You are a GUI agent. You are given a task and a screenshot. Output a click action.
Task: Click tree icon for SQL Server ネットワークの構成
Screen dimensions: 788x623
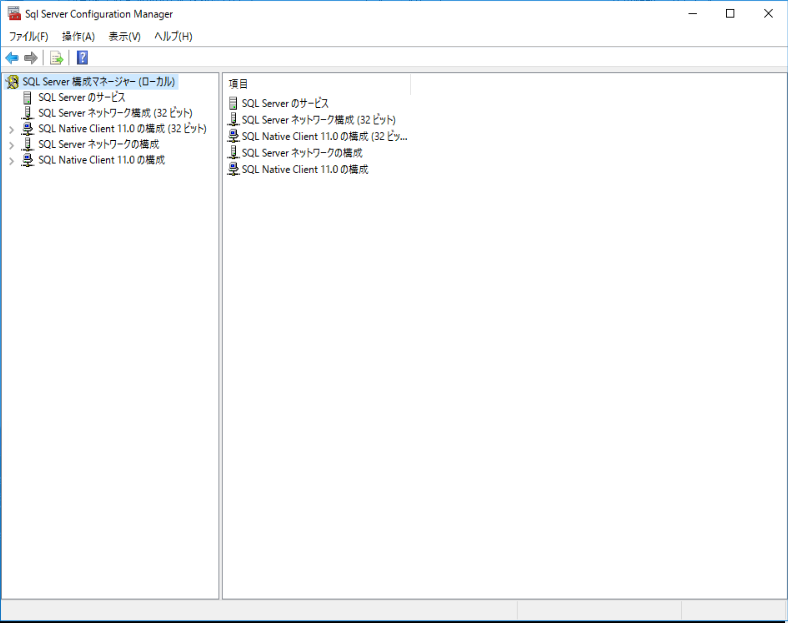[x=27, y=144]
